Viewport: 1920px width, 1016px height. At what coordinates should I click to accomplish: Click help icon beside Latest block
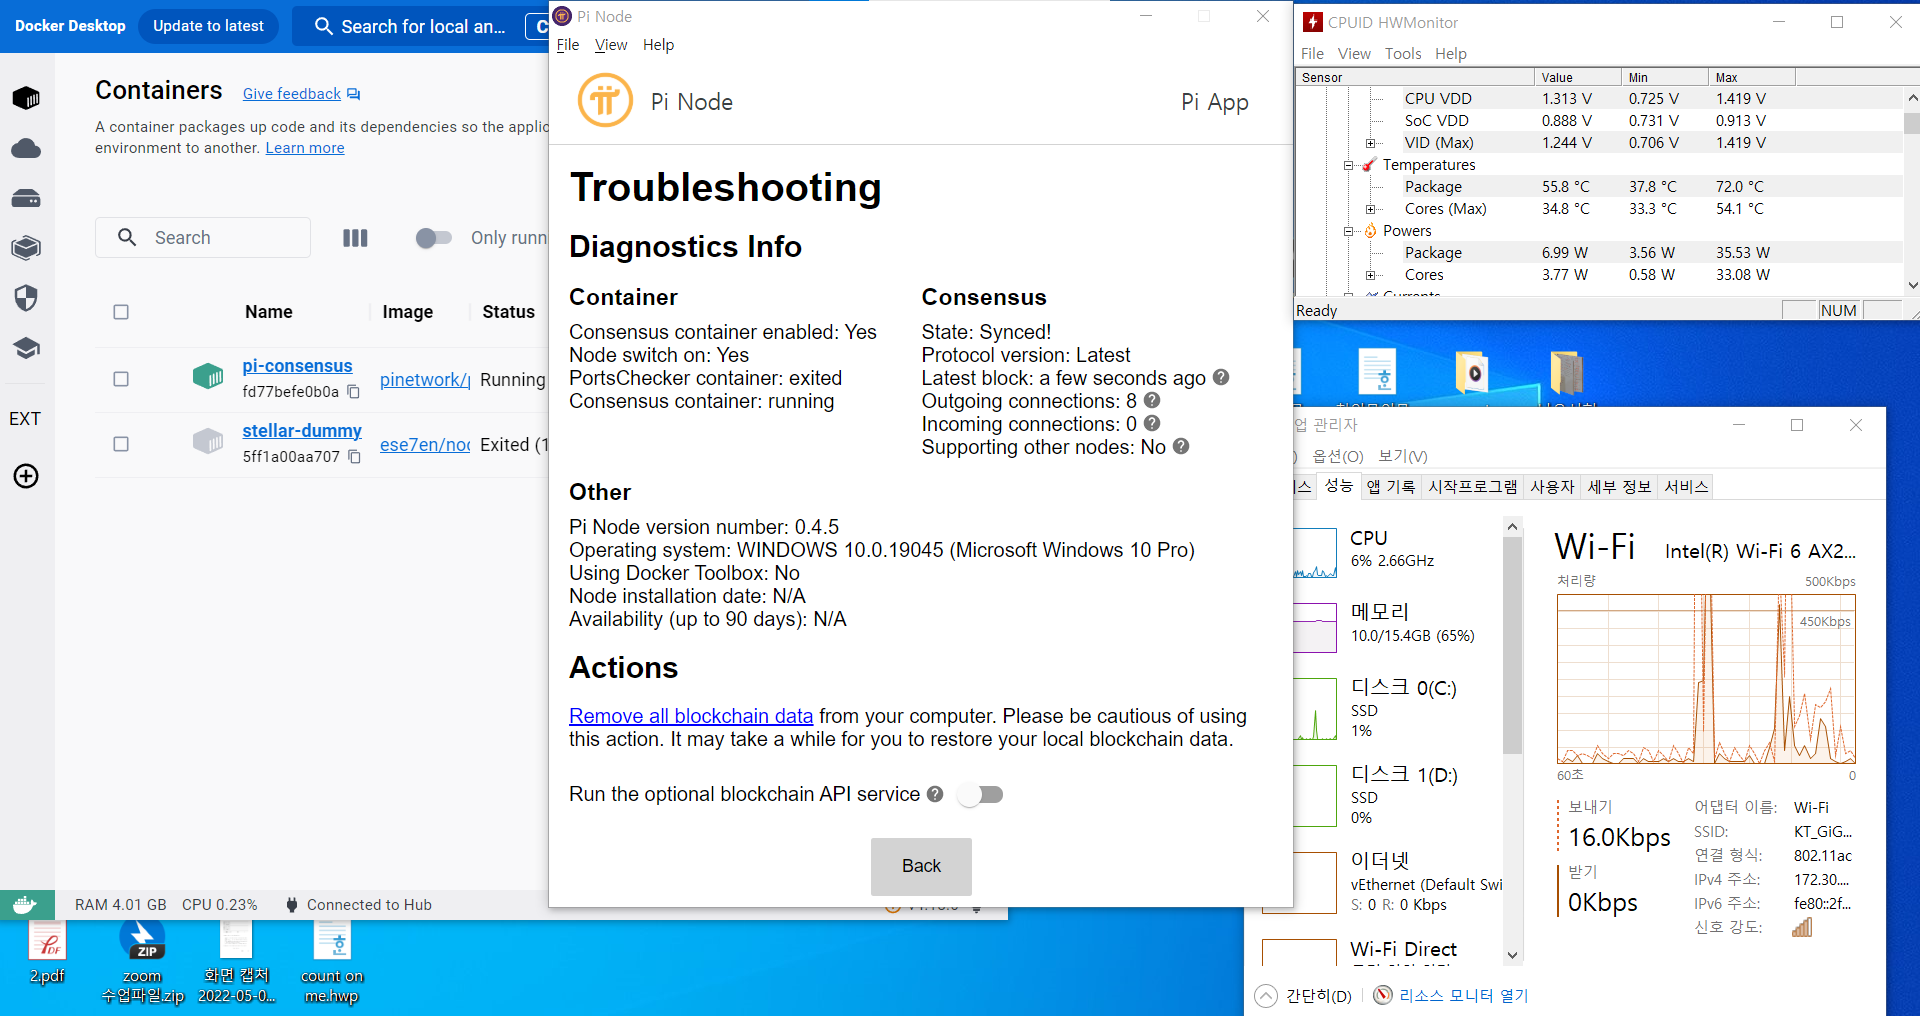1221,377
